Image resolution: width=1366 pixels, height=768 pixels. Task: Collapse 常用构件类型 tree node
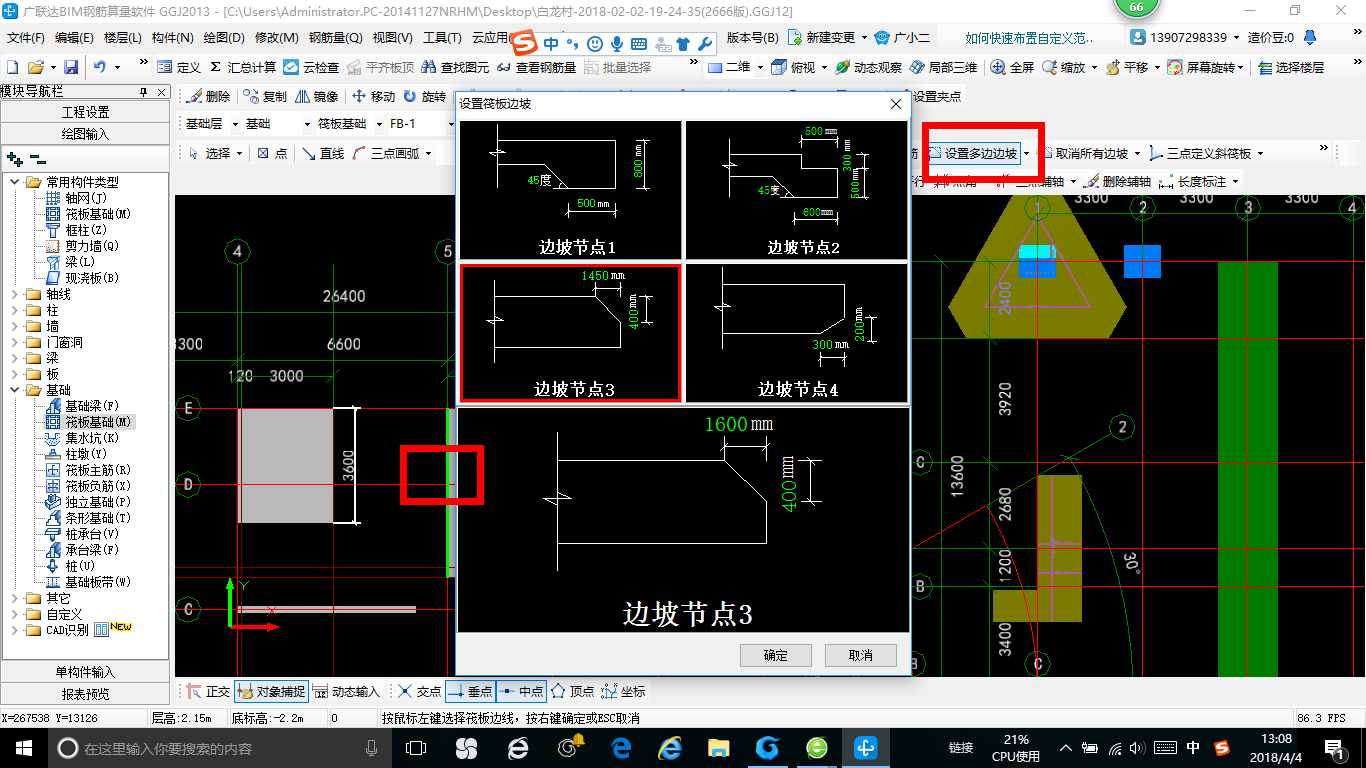click(15, 182)
